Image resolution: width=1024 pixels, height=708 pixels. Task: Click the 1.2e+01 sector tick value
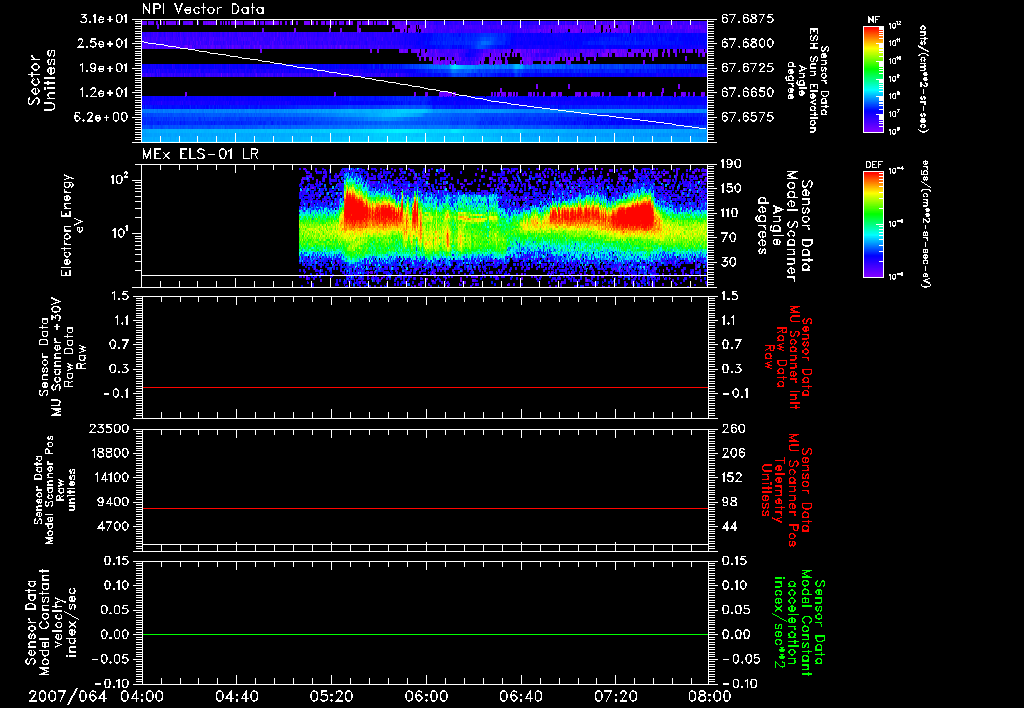tap(103, 93)
